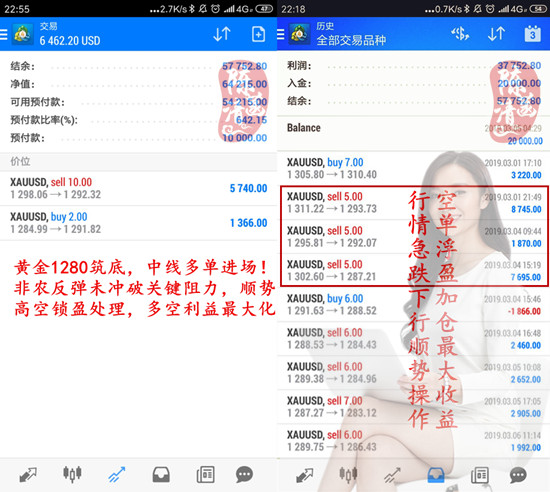Select the Trade tab in the trade screen bottom bar

(116, 475)
